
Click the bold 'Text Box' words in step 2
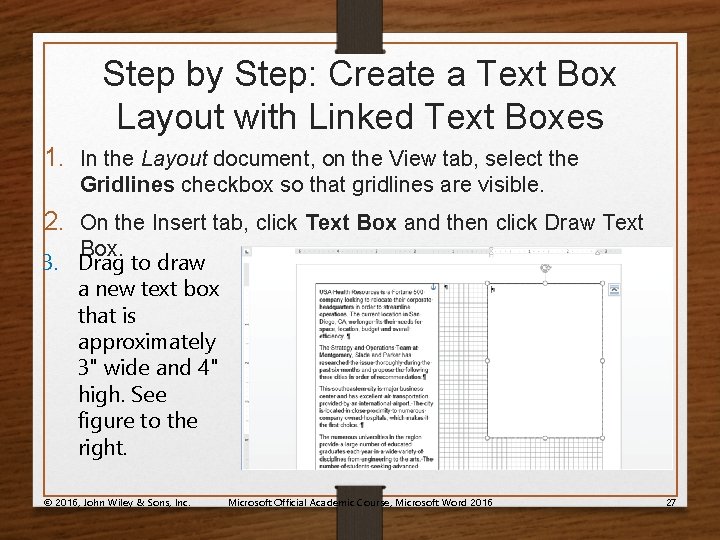(x=351, y=223)
